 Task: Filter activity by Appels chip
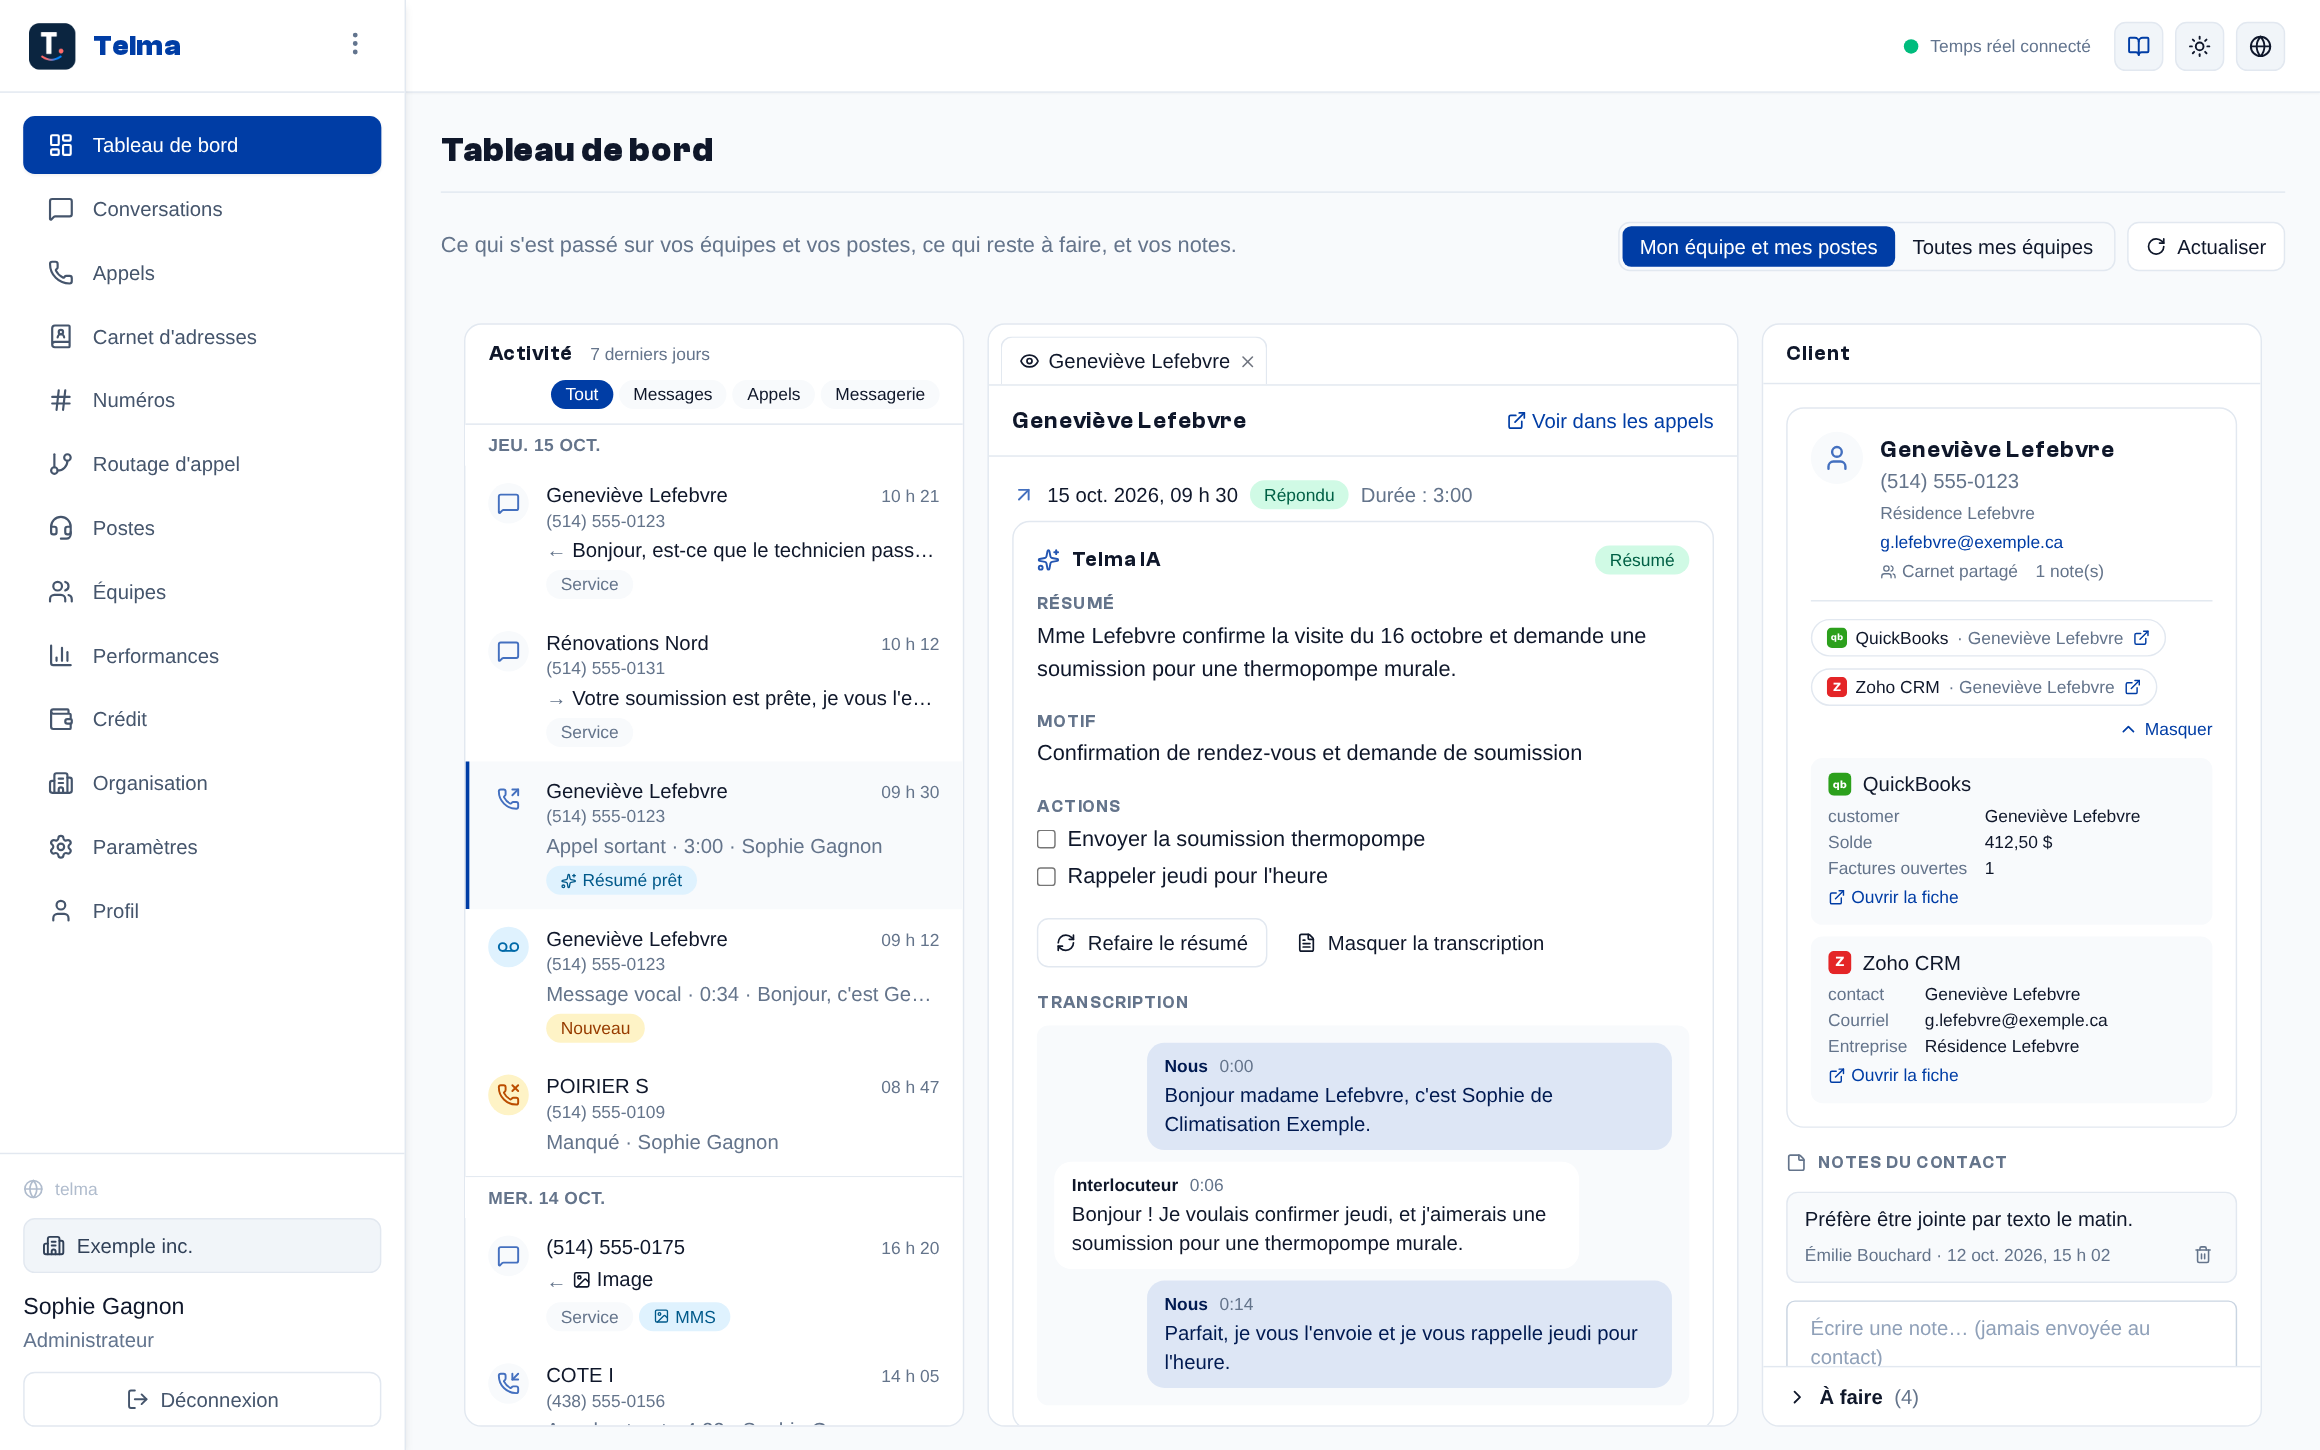tap(773, 394)
